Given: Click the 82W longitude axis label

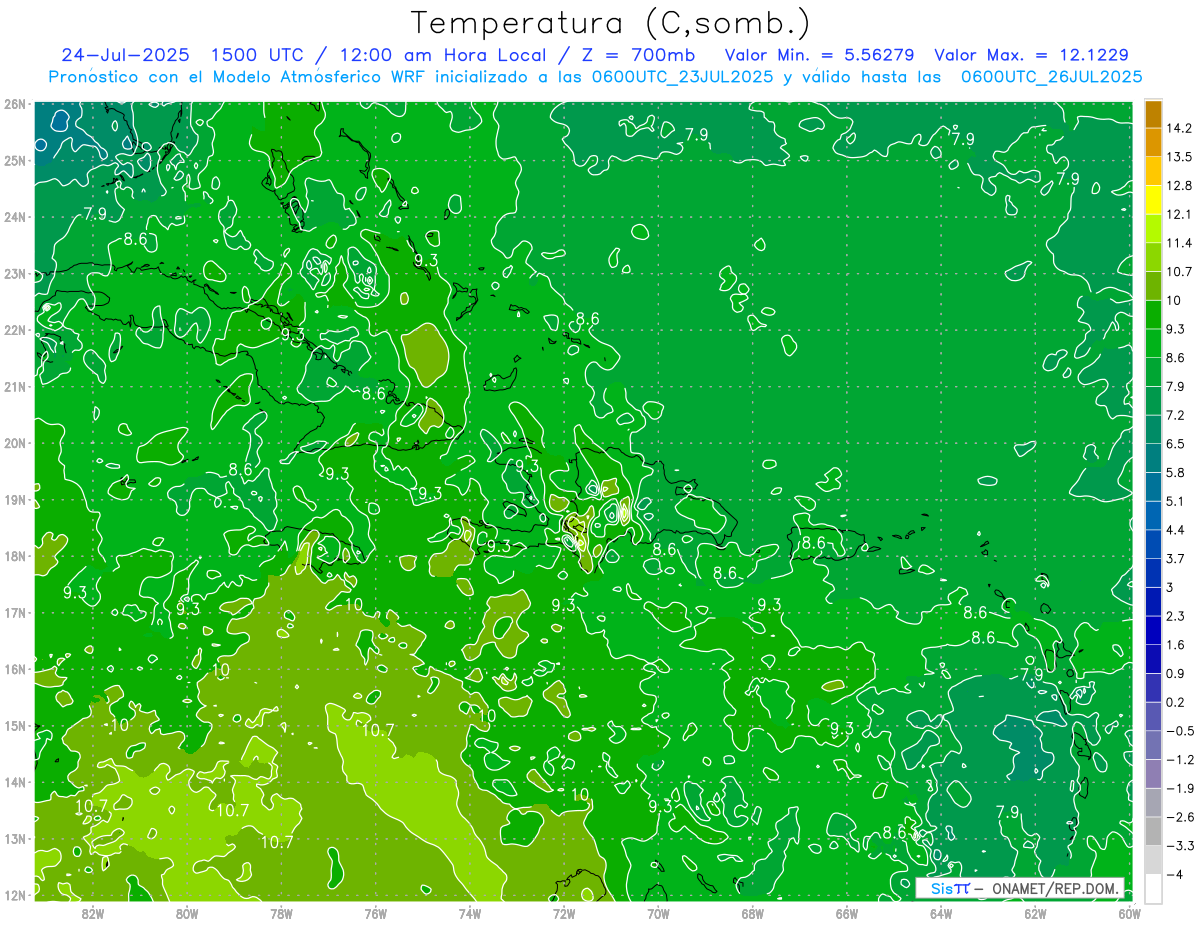Looking at the screenshot, I should tap(93, 913).
